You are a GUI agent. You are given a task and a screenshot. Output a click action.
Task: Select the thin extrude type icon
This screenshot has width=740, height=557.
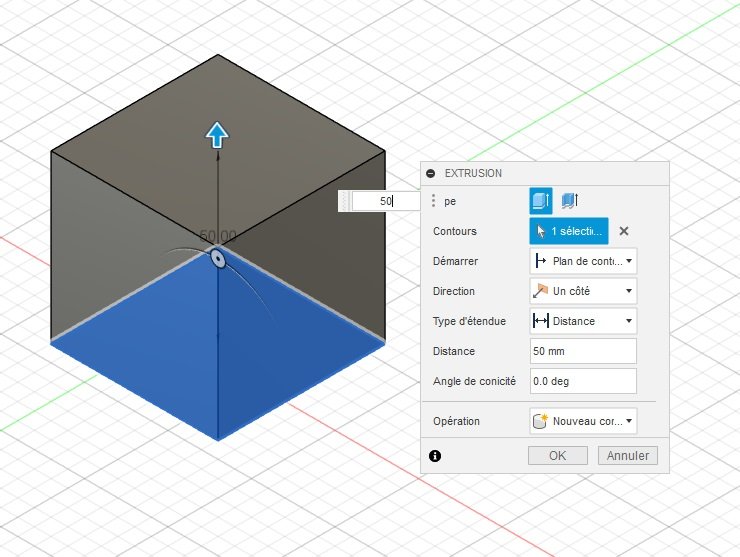tap(570, 201)
